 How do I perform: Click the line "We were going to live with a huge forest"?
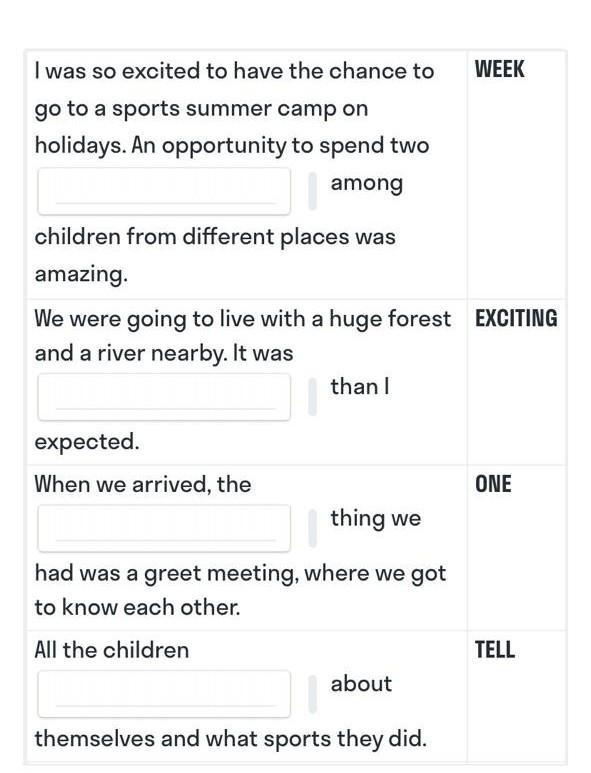tap(242, 319)
